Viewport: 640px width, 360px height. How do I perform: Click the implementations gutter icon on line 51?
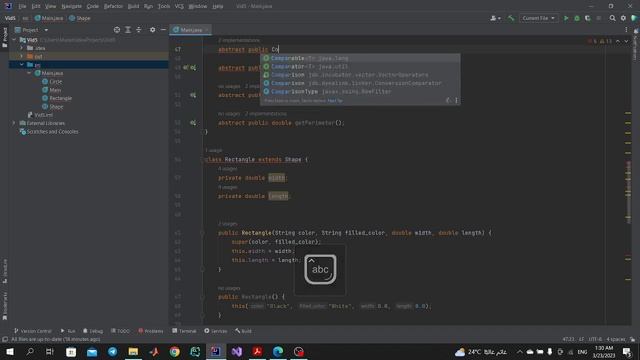pyautogui.click(x=193, y=95)
